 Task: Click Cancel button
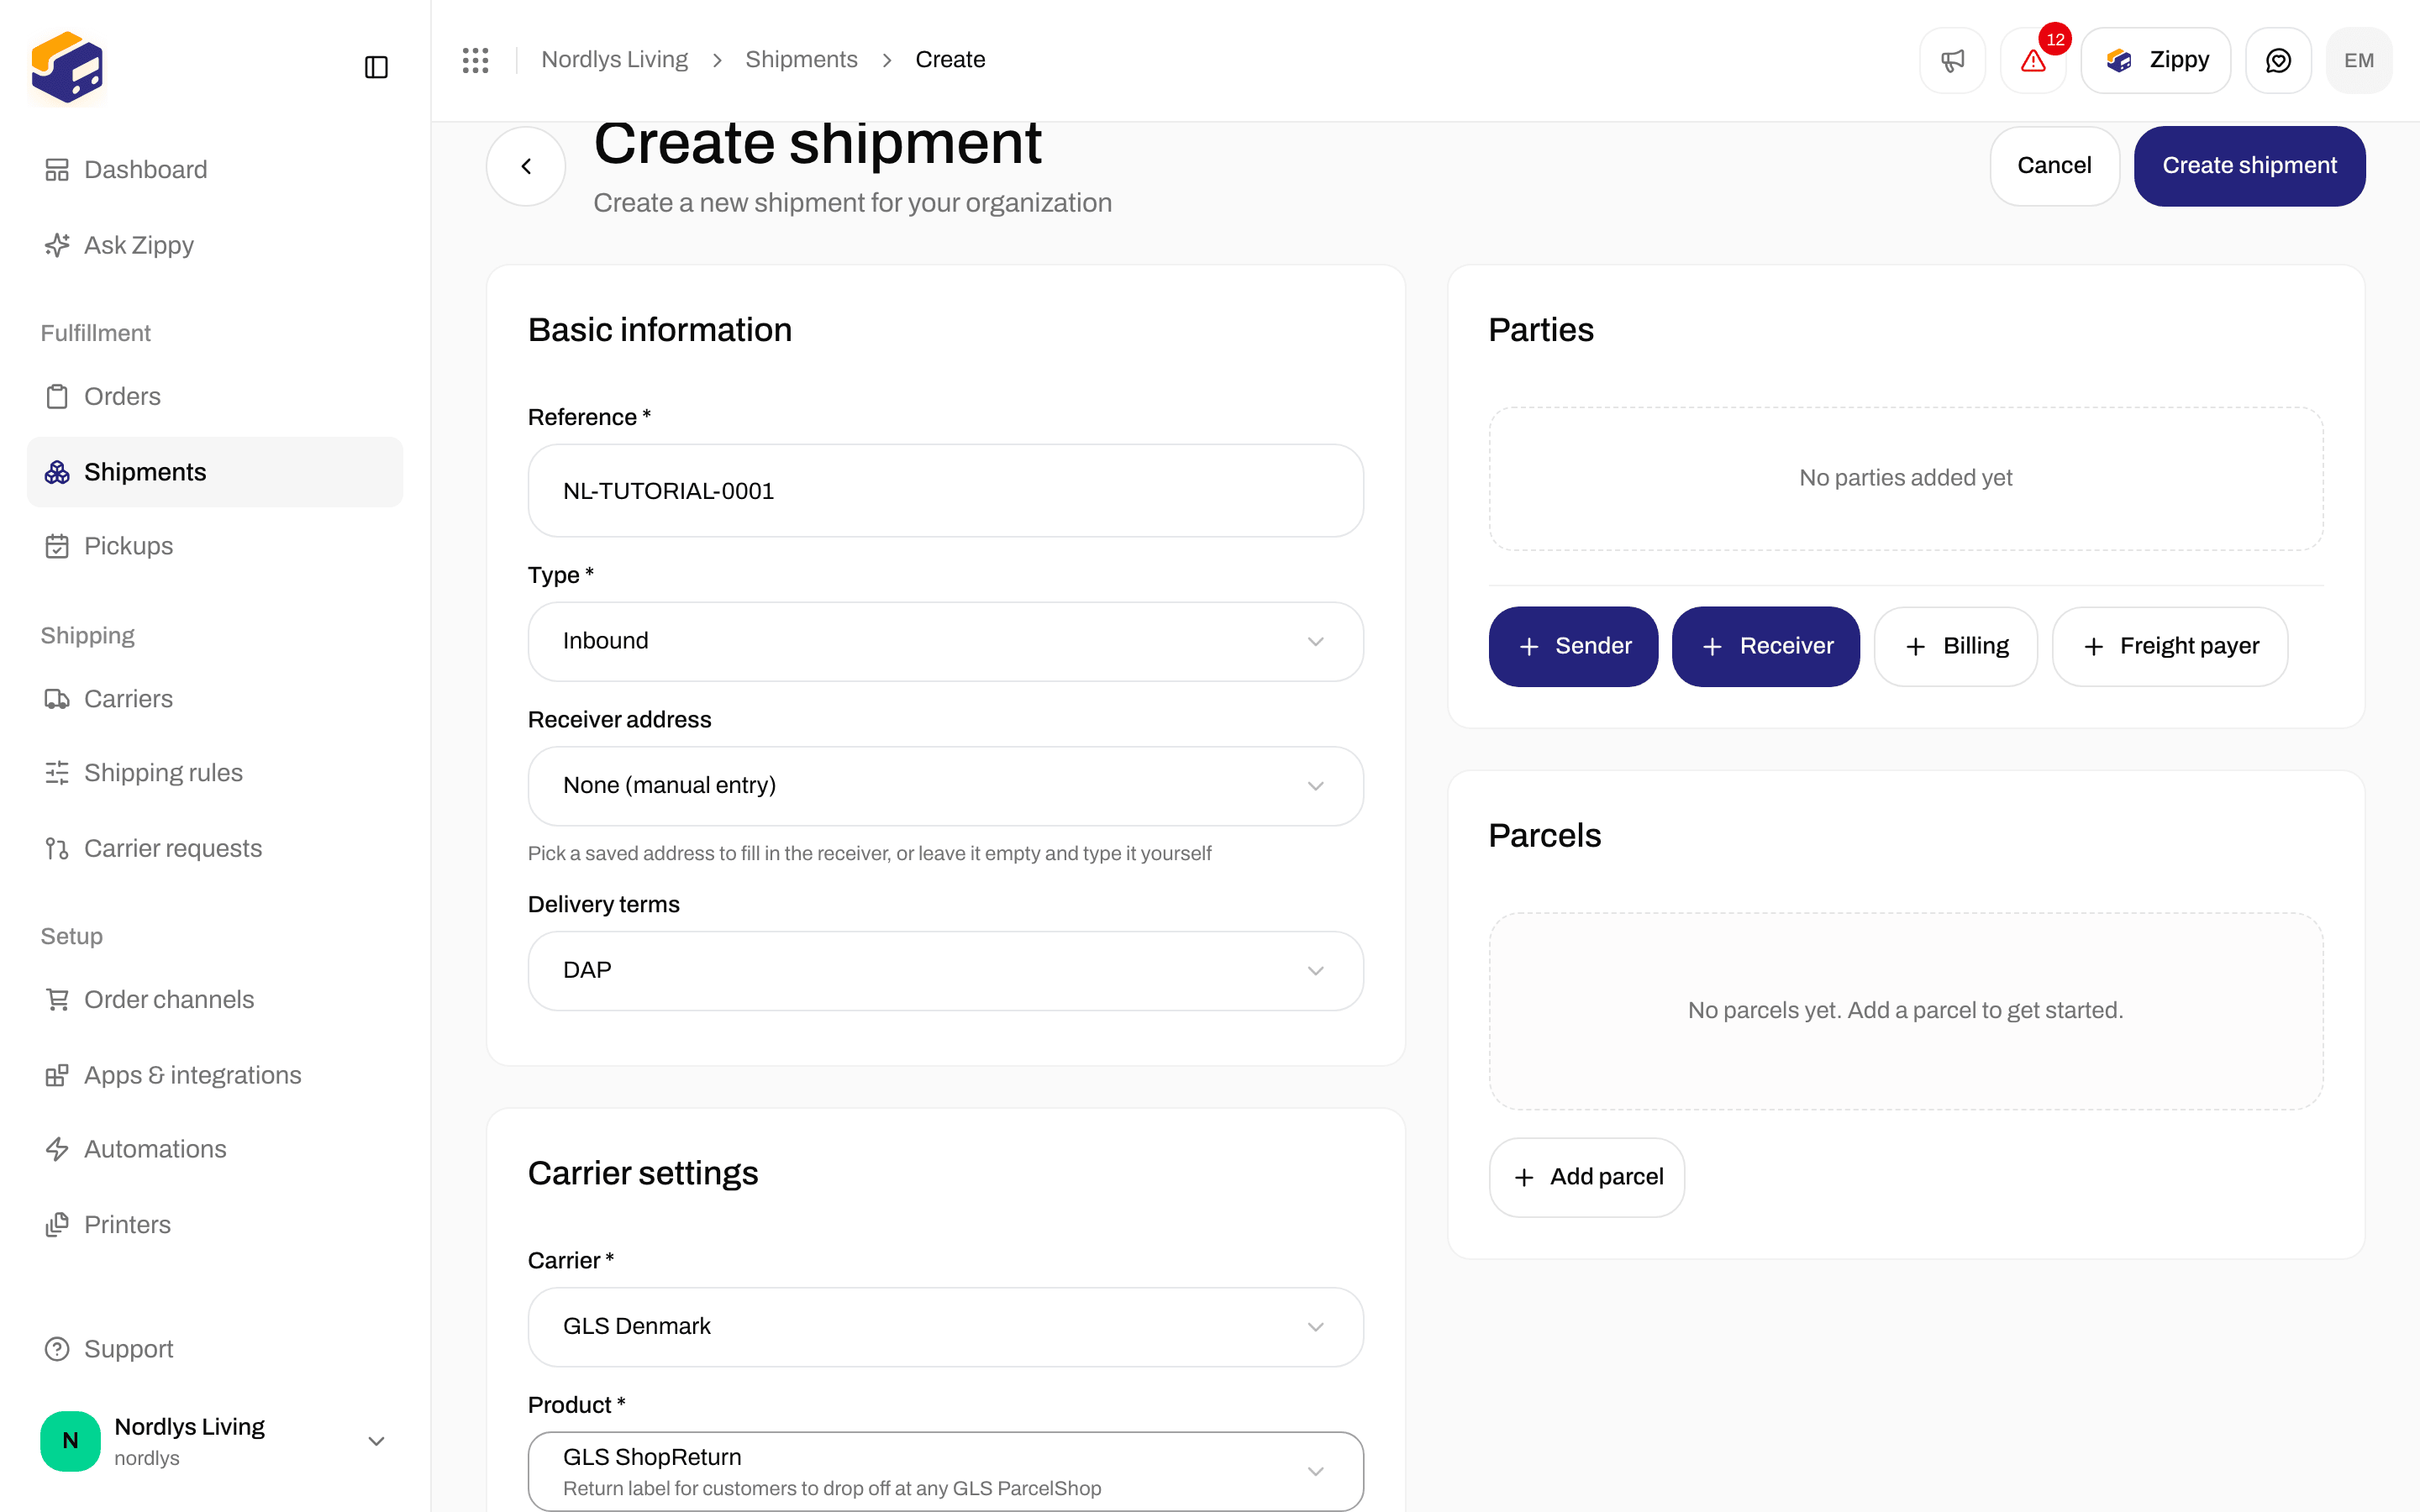click(2054, 166)
